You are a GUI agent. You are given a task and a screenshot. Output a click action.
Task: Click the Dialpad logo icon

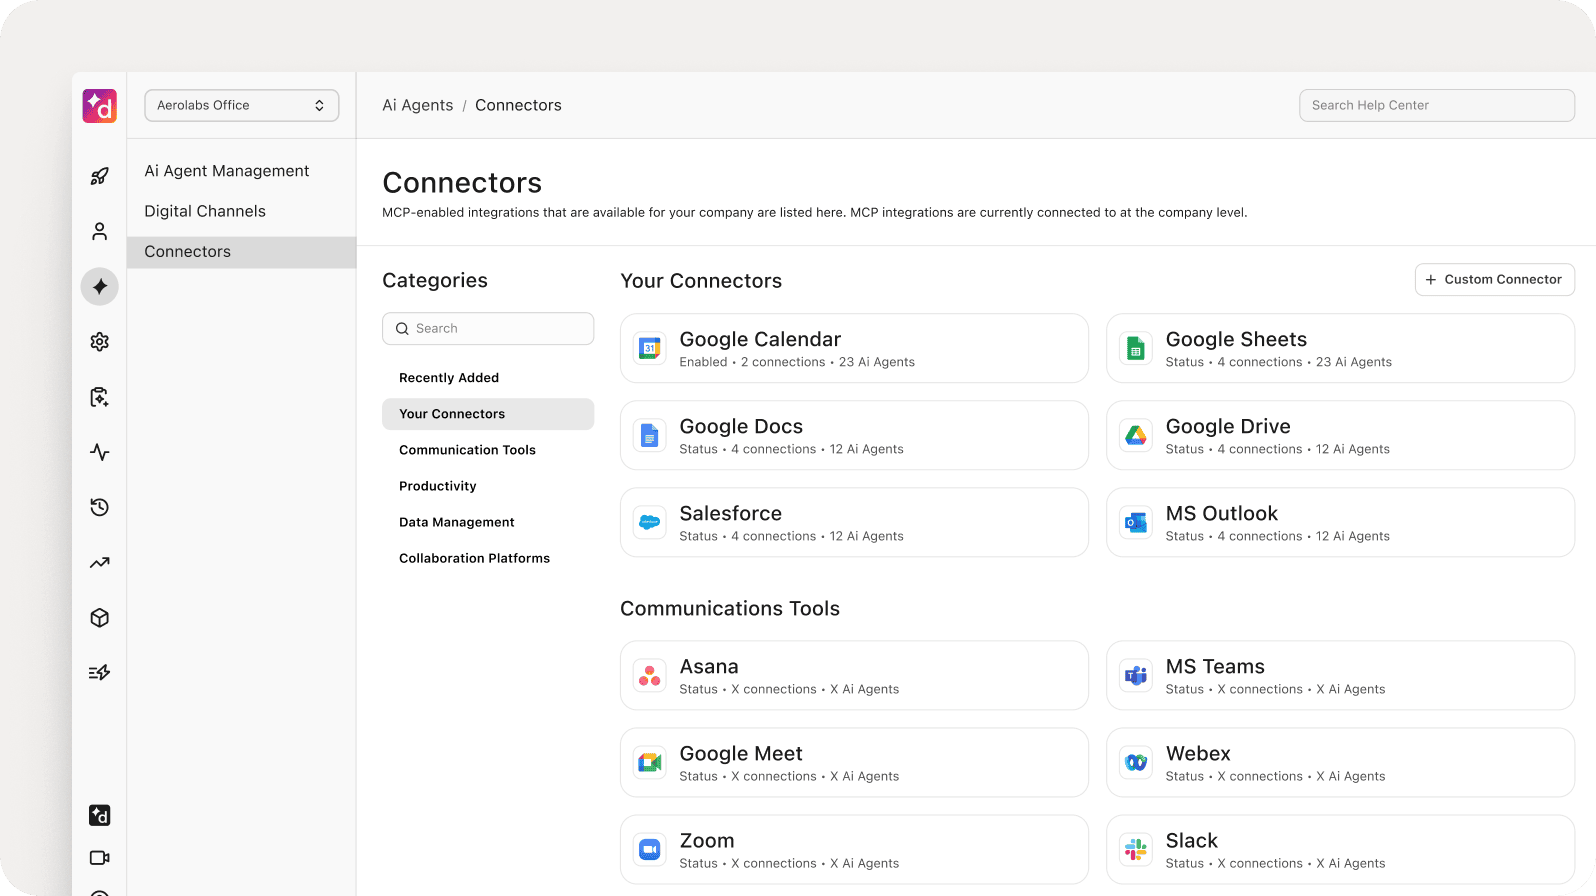coord(100,106)
